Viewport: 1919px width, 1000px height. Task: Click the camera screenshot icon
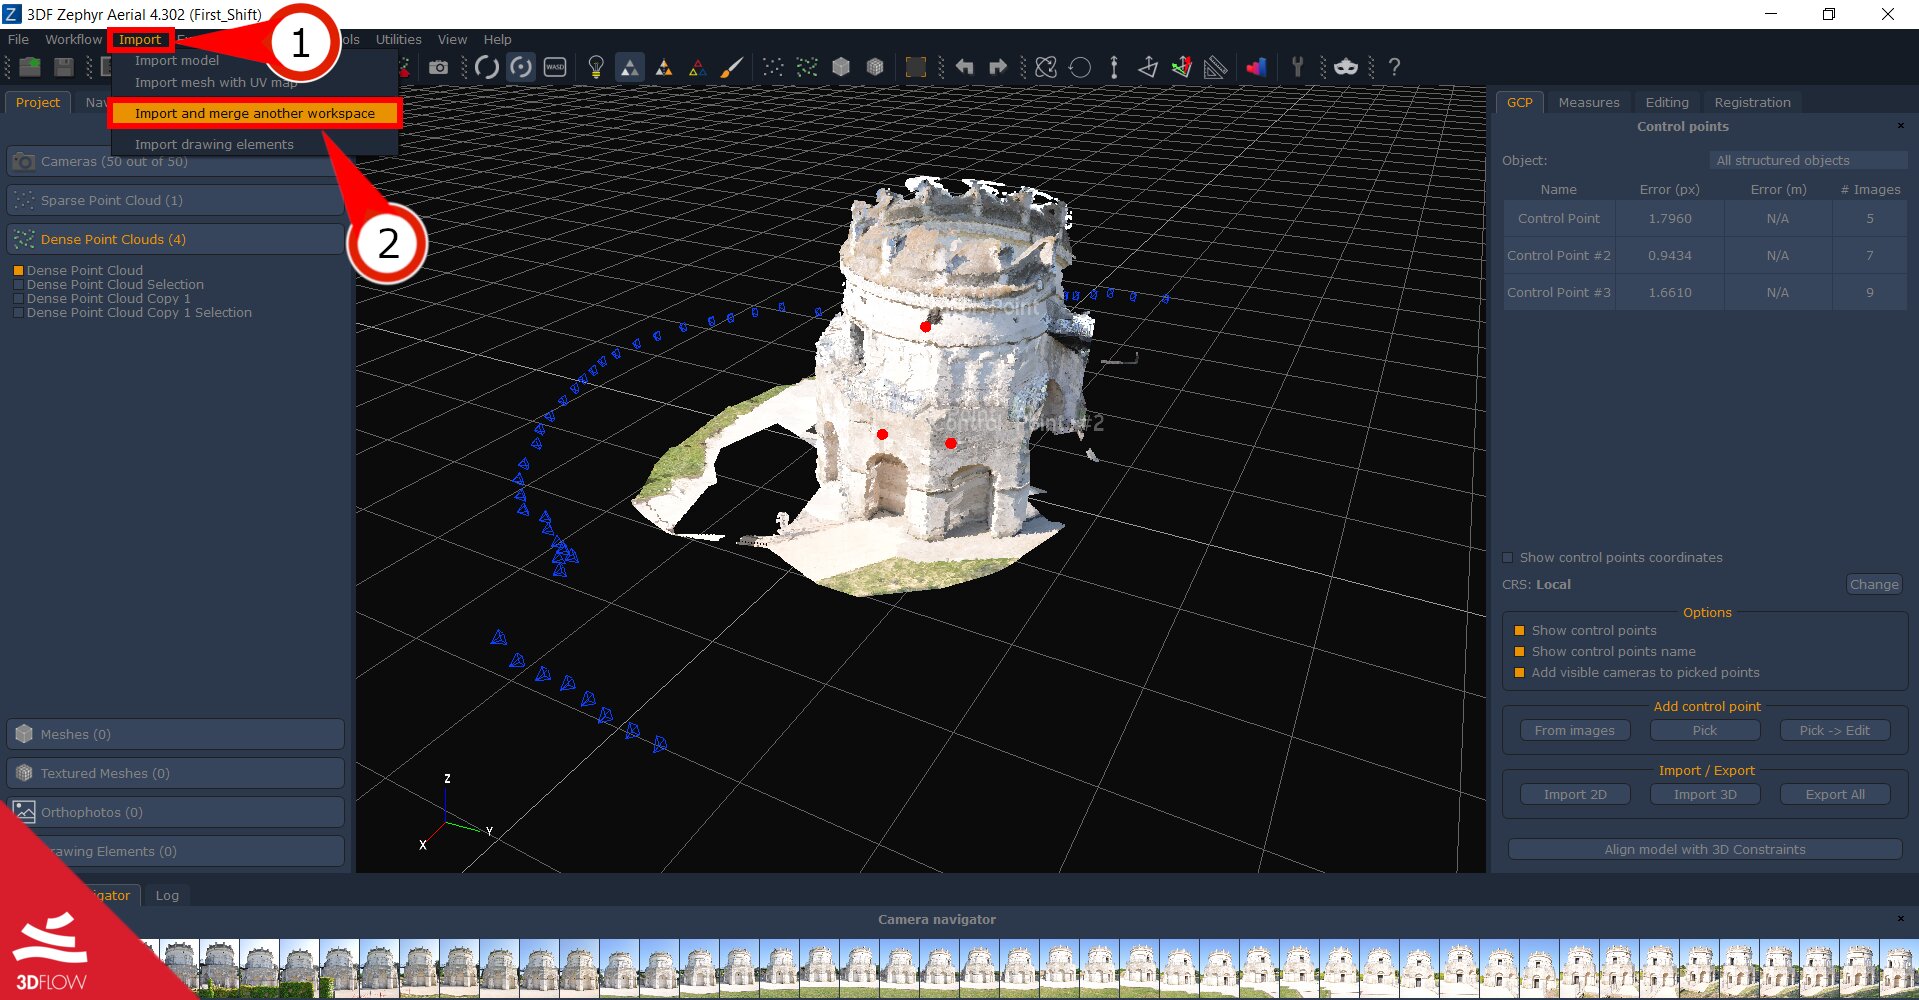438,67
